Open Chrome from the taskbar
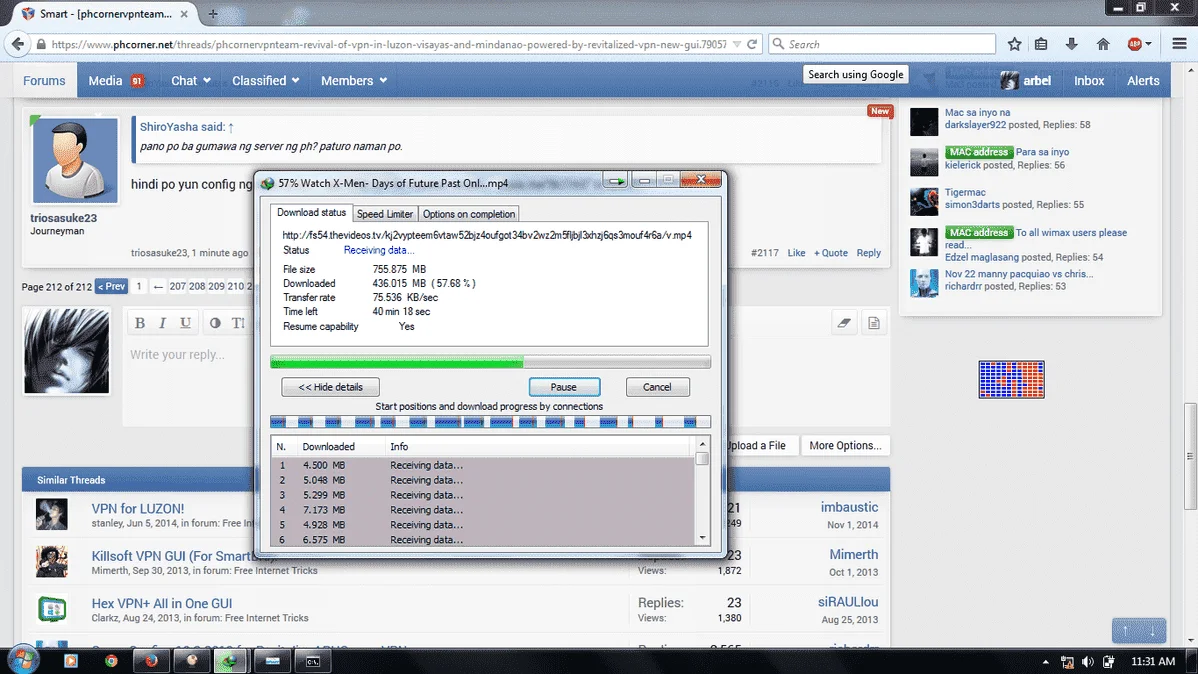The image size is (1198, 674). click(112, 661)
